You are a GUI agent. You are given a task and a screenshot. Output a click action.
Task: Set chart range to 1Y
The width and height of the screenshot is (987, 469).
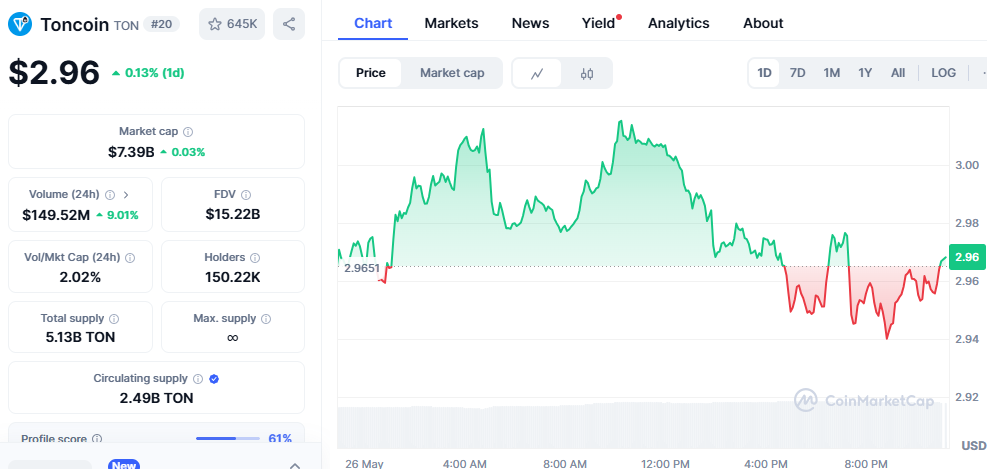point(865,73)
